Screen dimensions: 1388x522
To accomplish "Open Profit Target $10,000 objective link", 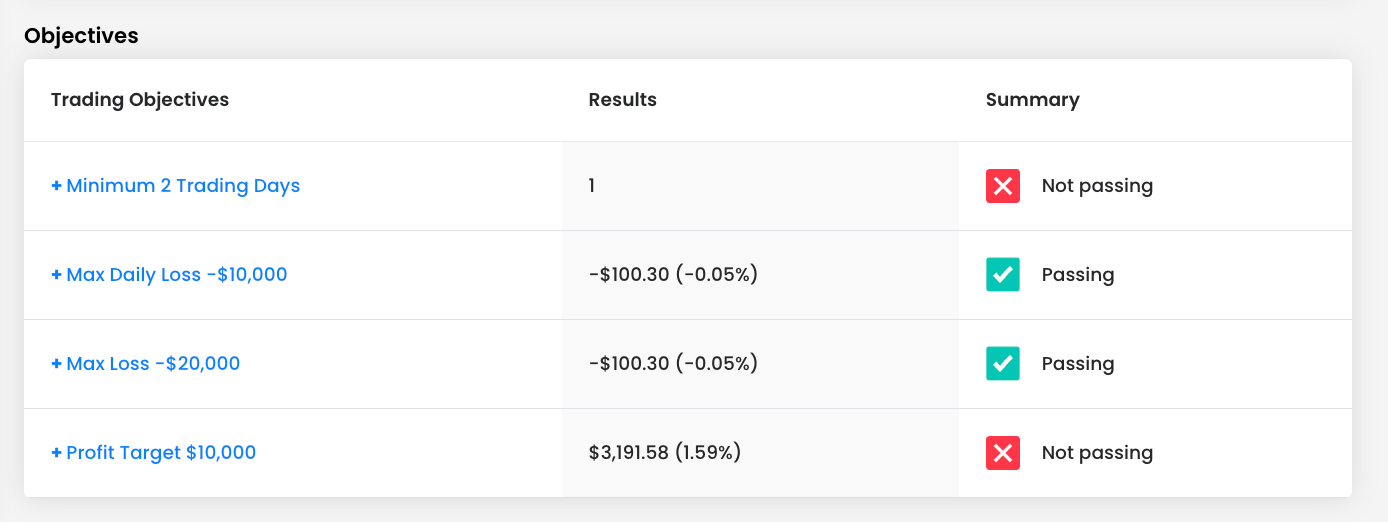I will 161,453.
